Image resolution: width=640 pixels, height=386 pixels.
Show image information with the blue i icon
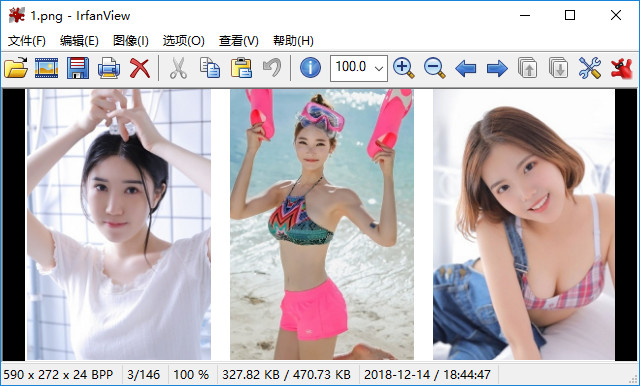point(310,68)
